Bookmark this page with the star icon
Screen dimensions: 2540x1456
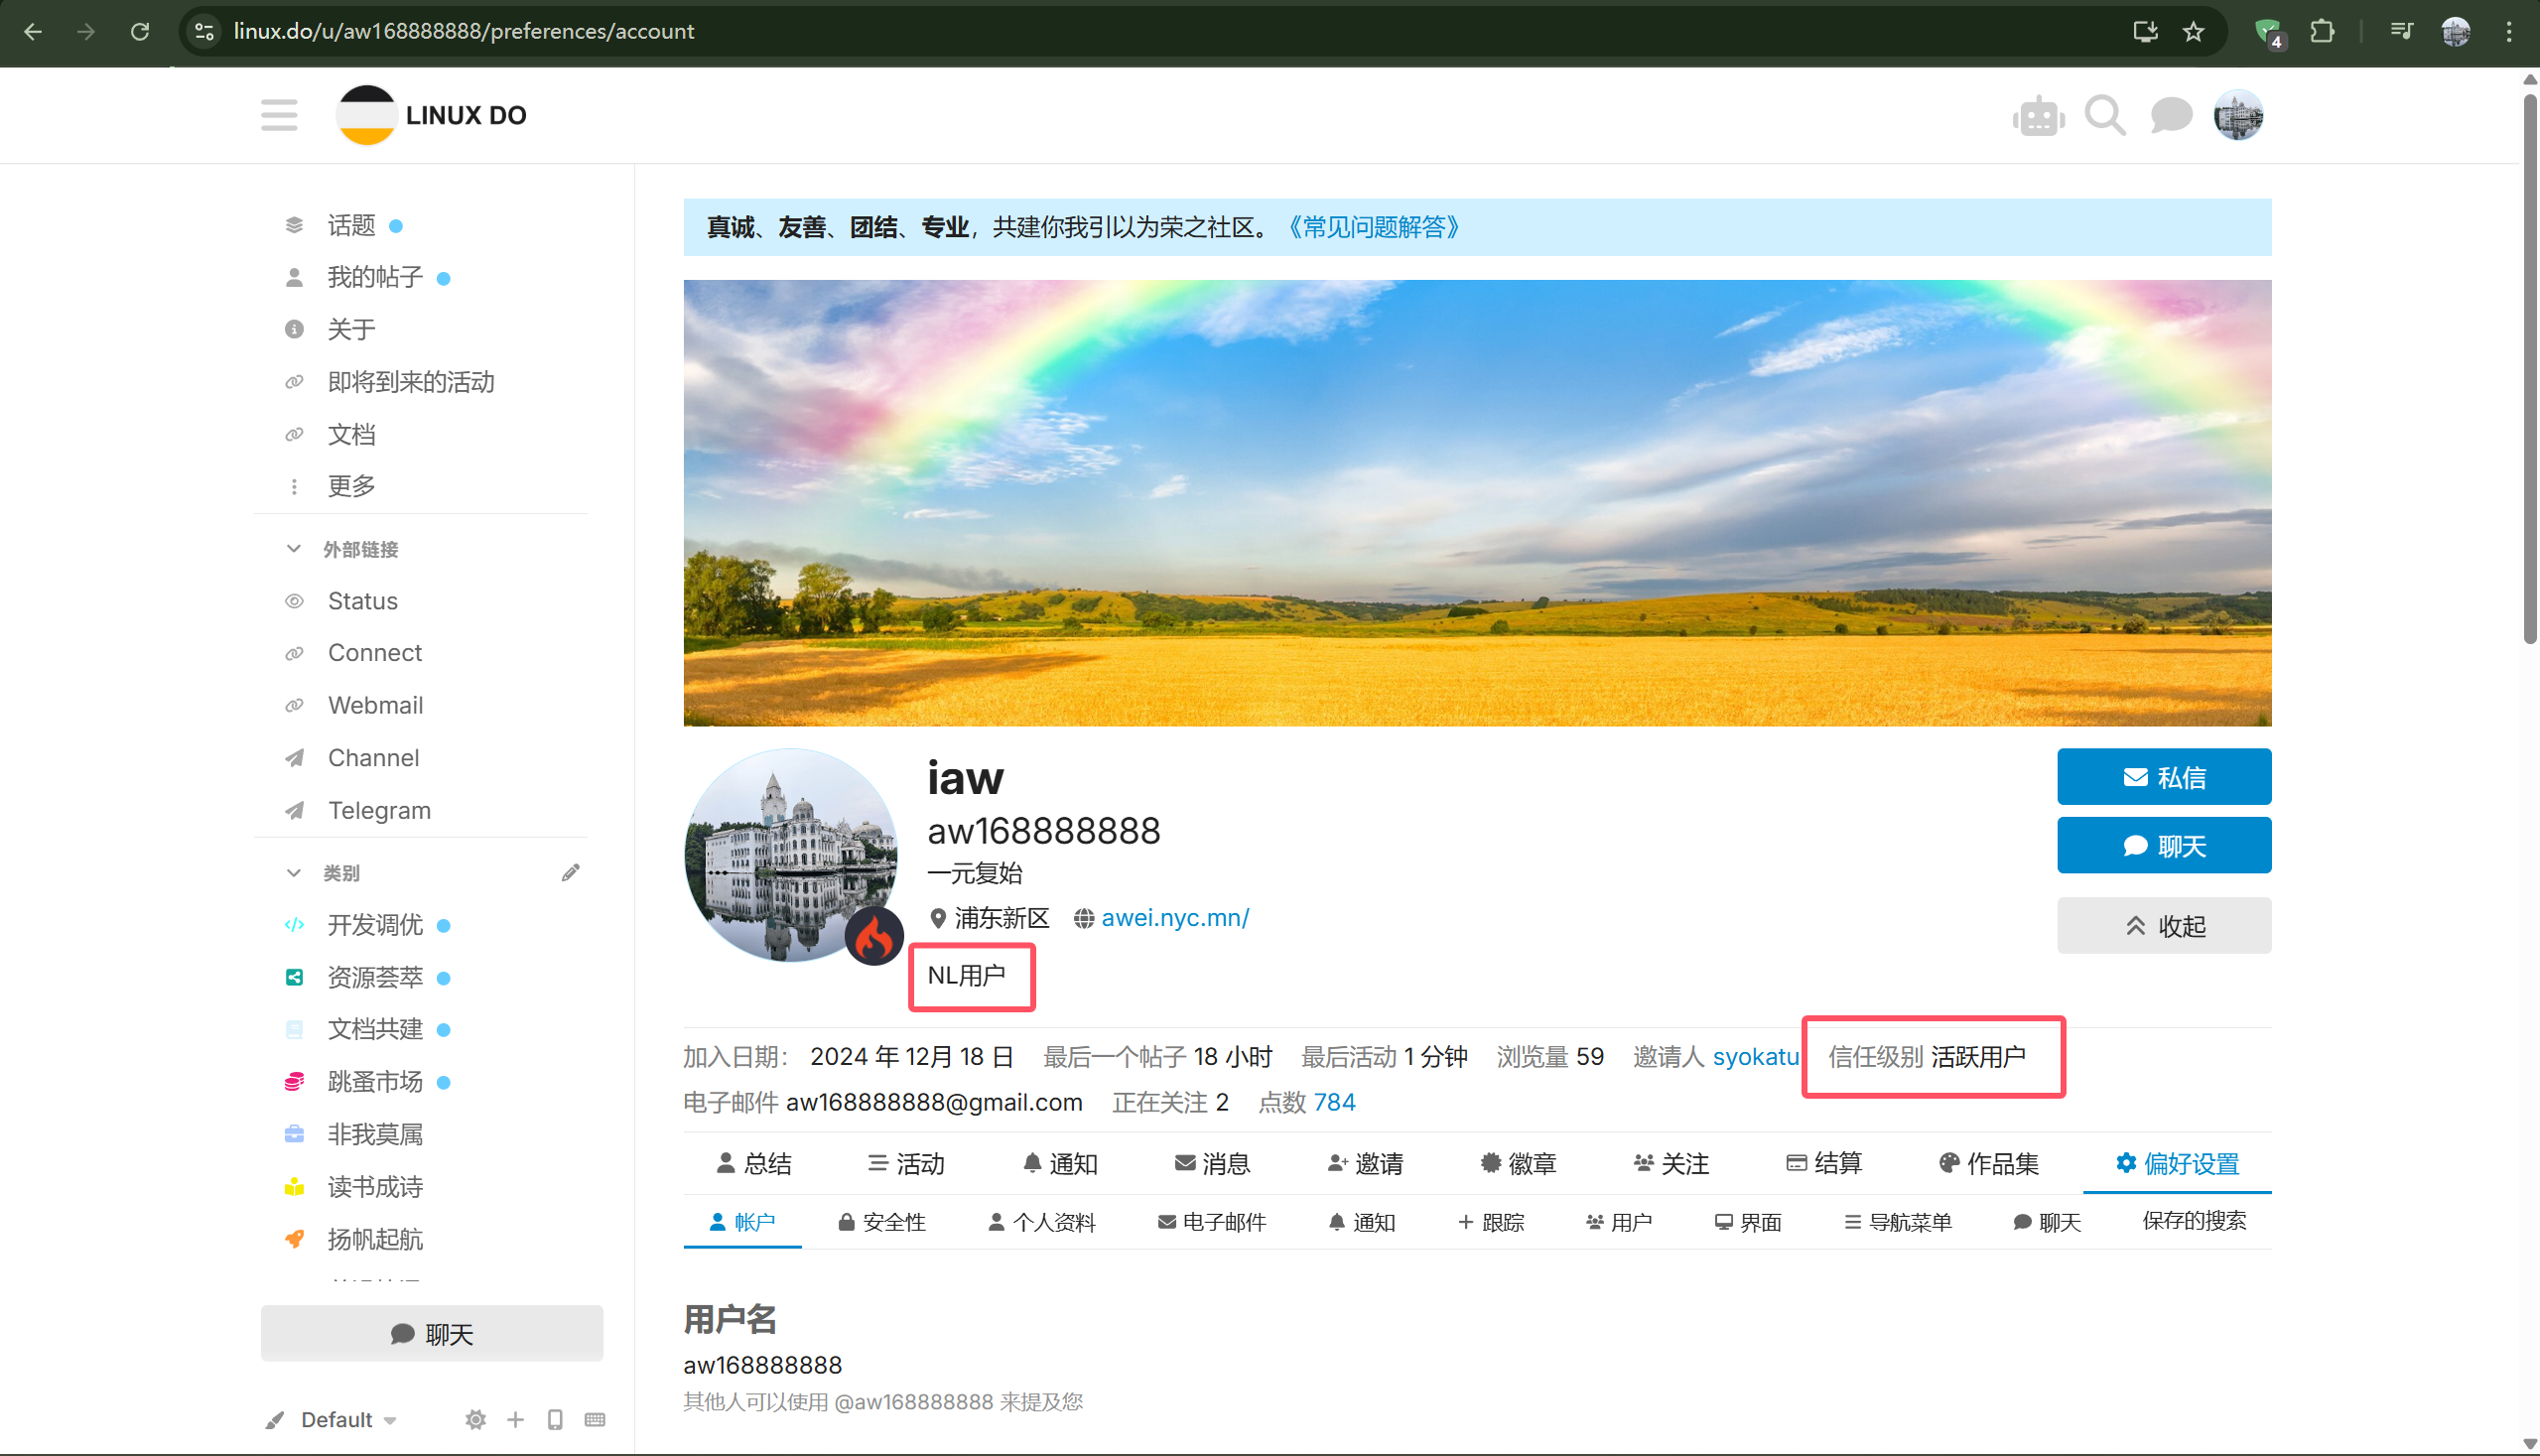click(x=2193, y=32)
